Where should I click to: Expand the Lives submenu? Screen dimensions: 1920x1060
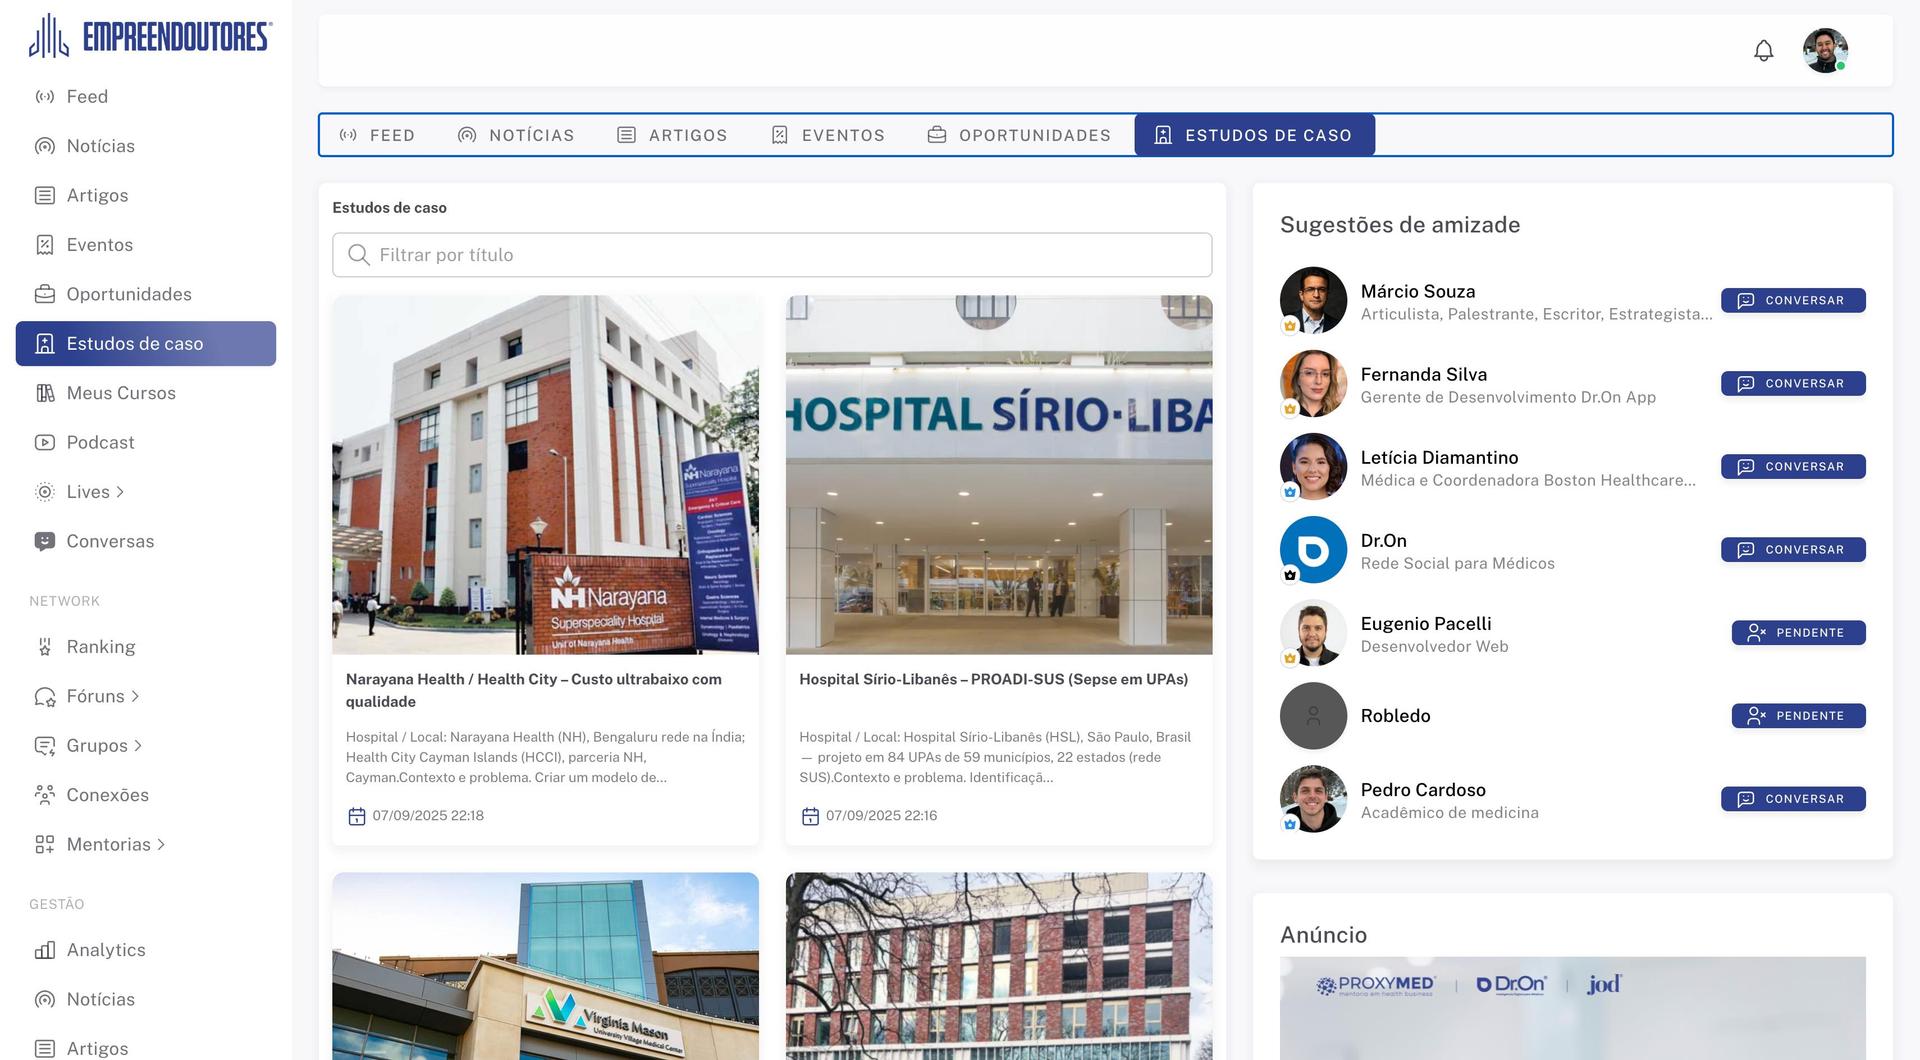click(x=120, y=492)
